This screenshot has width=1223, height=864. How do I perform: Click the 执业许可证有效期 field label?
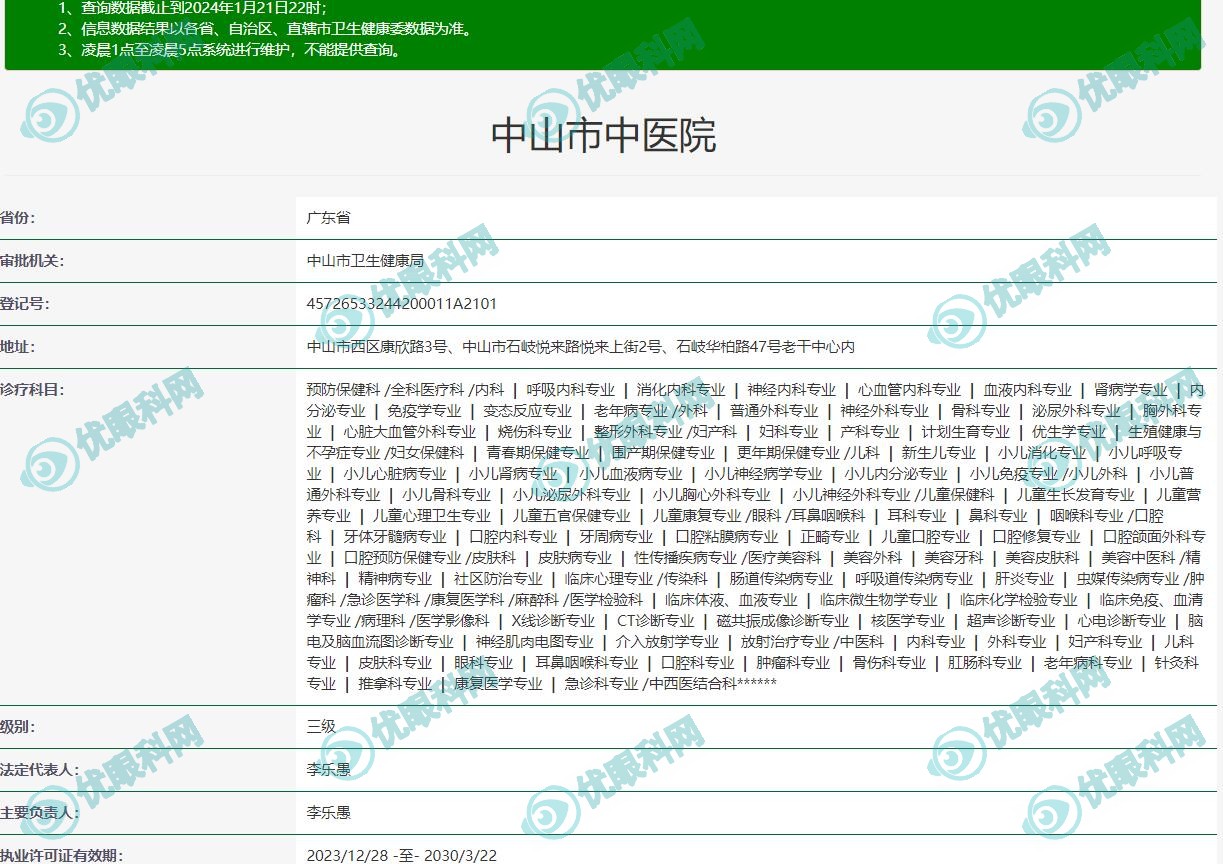61,855
